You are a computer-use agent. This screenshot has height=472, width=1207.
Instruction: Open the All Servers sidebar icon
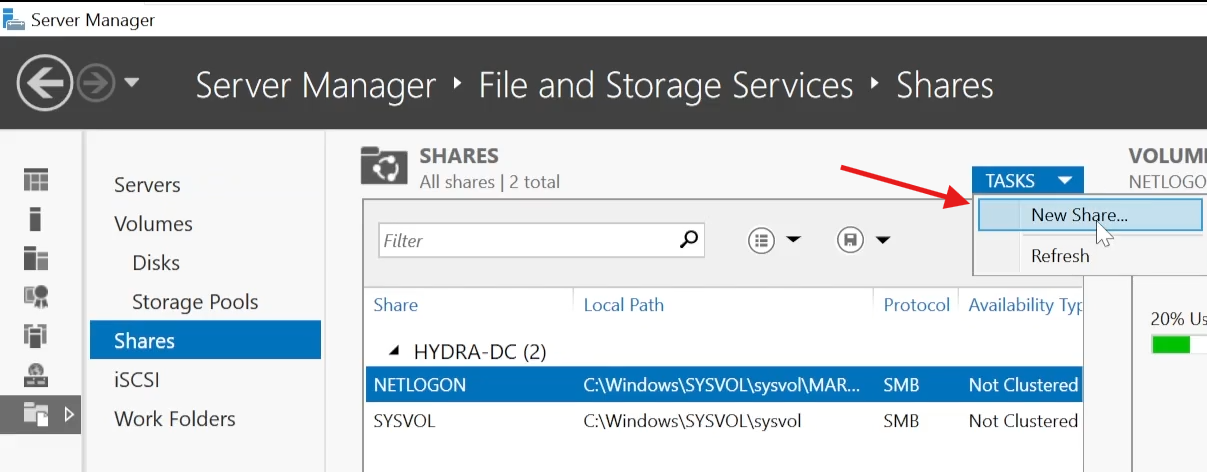coord(36,258)
